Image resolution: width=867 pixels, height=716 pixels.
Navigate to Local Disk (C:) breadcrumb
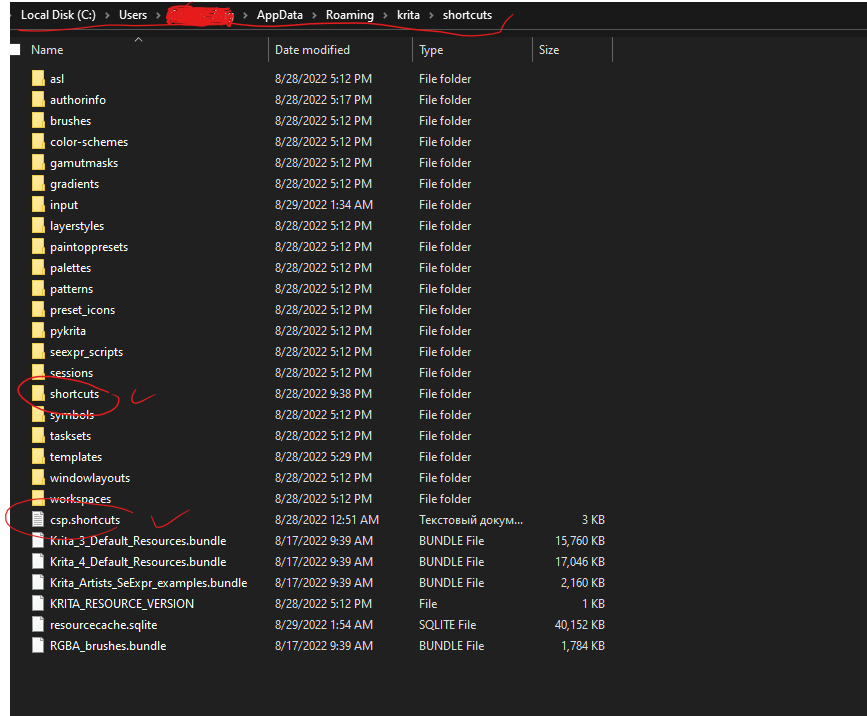[x=59, y=16]
